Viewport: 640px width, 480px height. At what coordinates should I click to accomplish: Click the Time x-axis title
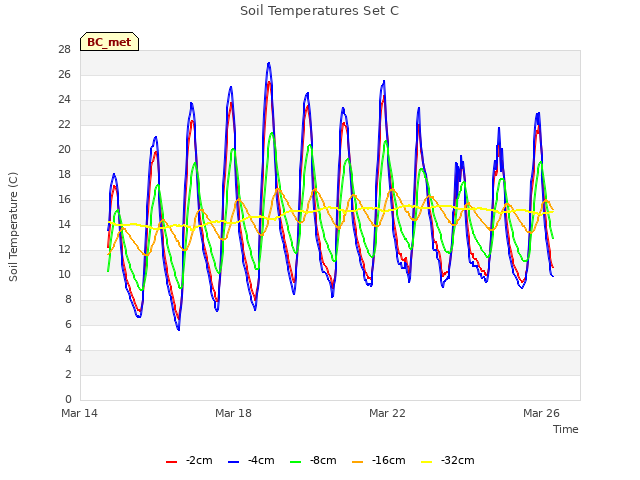point(566,429)
